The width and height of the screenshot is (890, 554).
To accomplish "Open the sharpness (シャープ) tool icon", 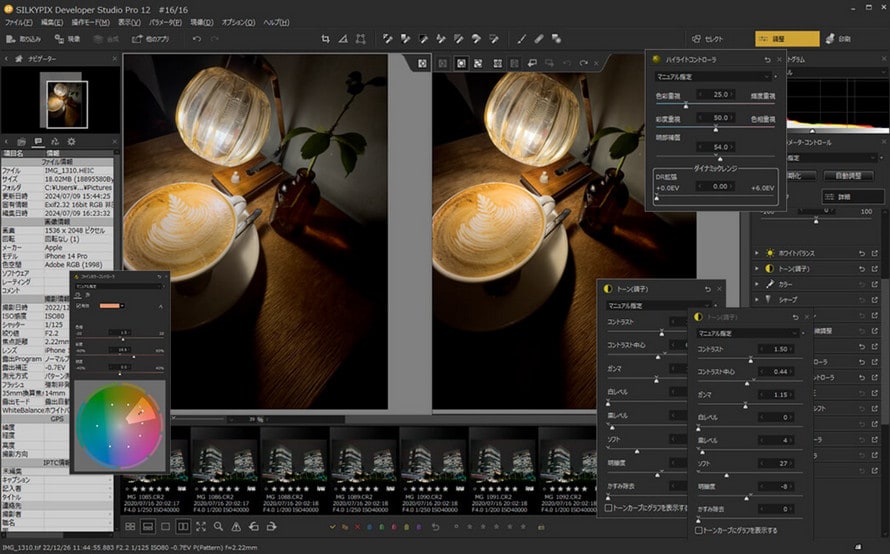I will click(770, 299).
